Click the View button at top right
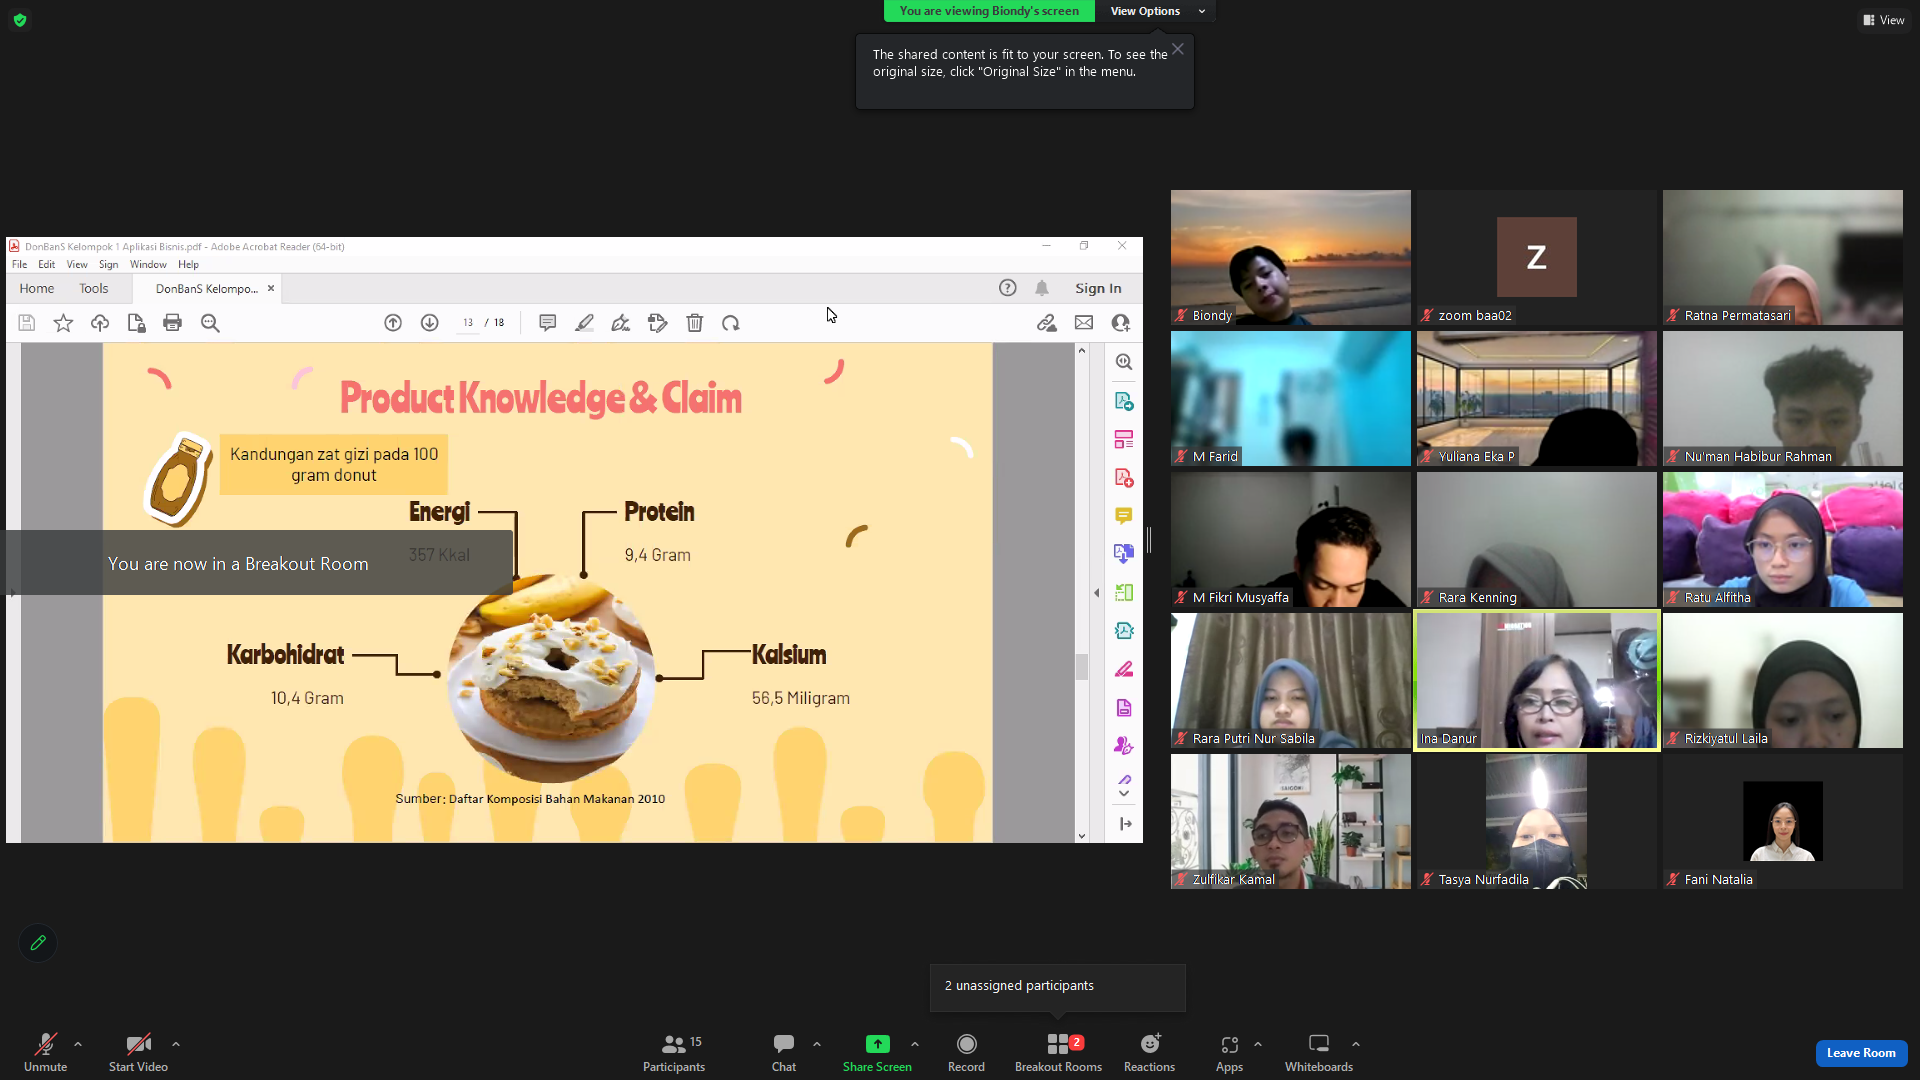This screenshot has height=1080, width=1920. tap(1884, 20)
